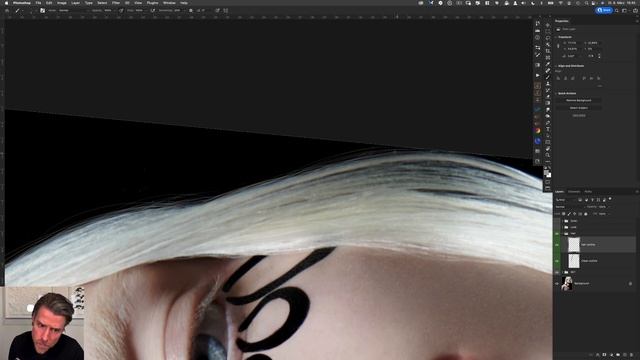Open the Image menu
Viewport: 640px width, 360px height.
[x=62, y=3]
